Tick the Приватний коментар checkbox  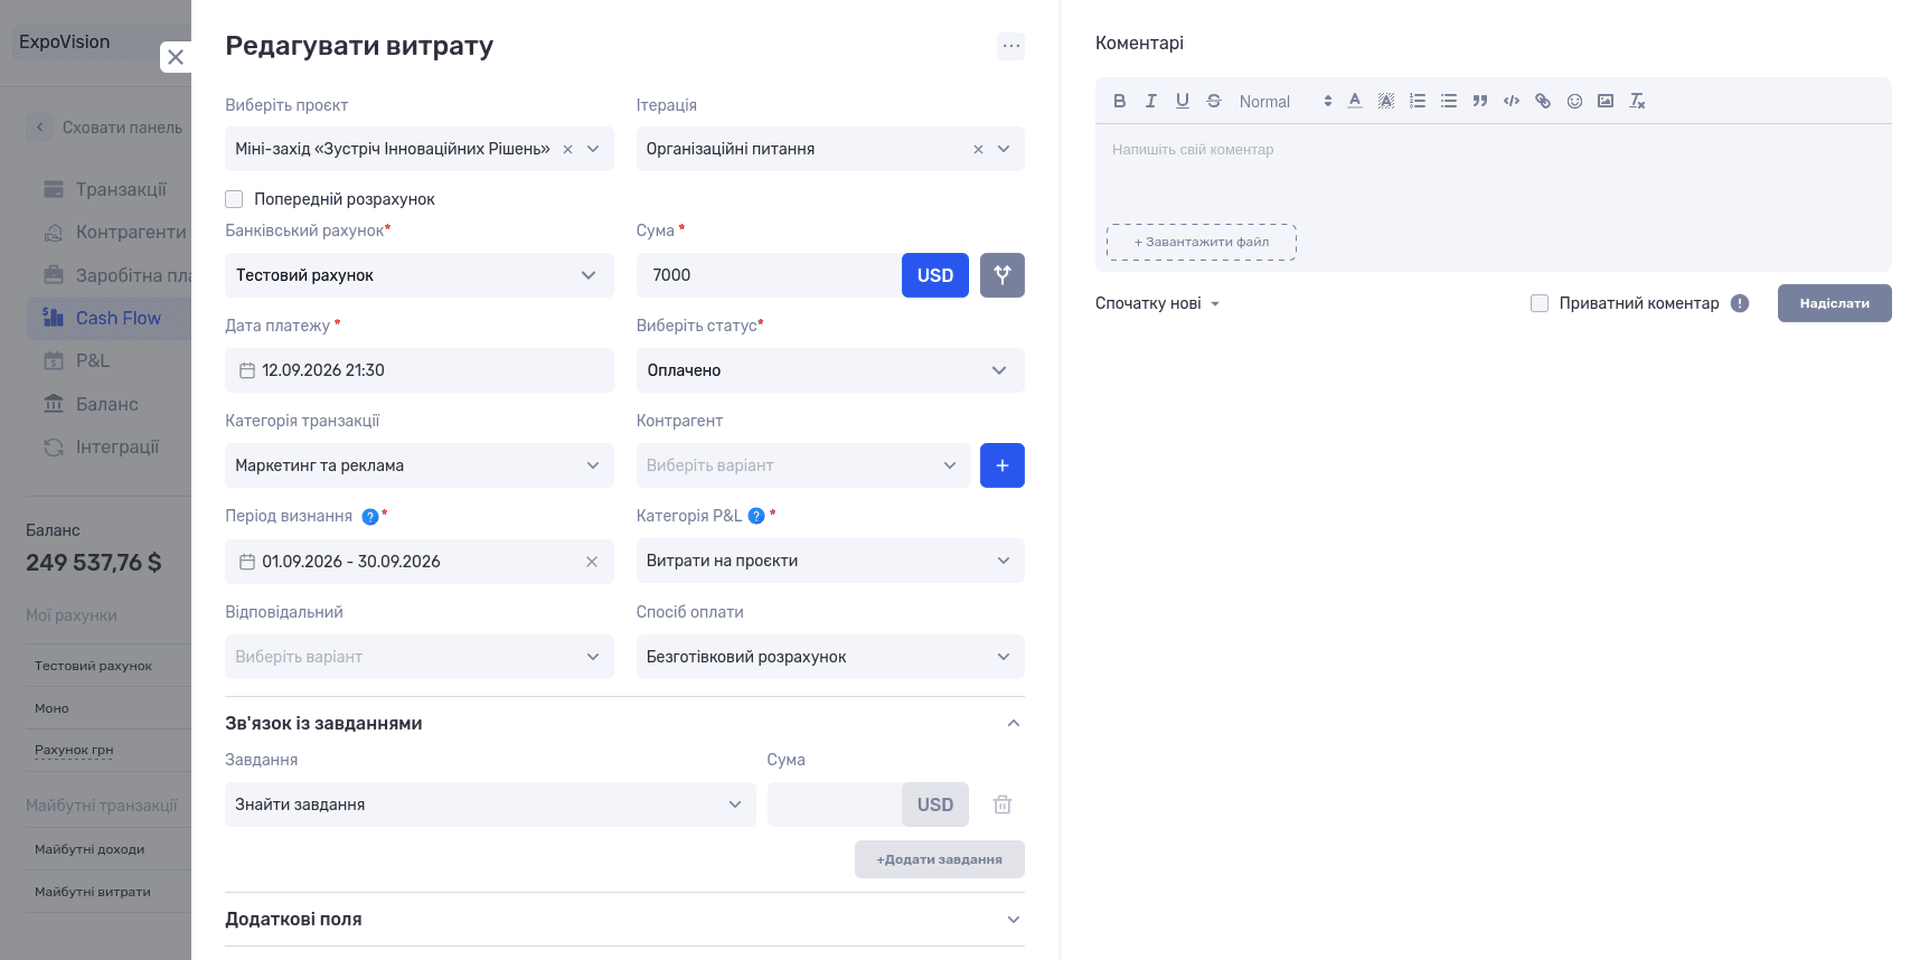click(x=1539, y=303)
